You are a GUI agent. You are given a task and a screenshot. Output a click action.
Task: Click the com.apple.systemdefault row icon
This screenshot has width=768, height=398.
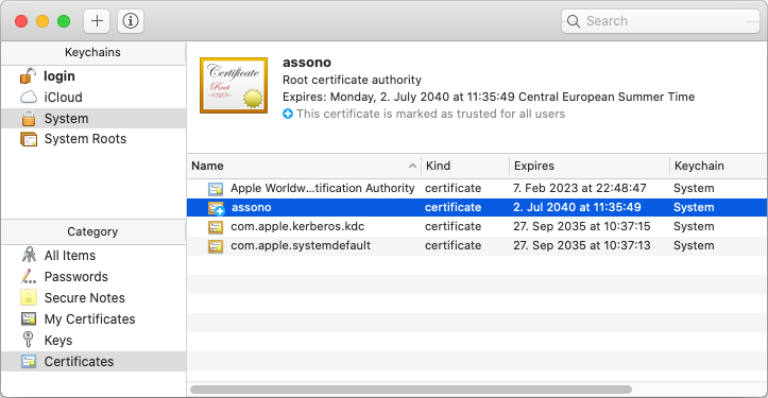216,246
